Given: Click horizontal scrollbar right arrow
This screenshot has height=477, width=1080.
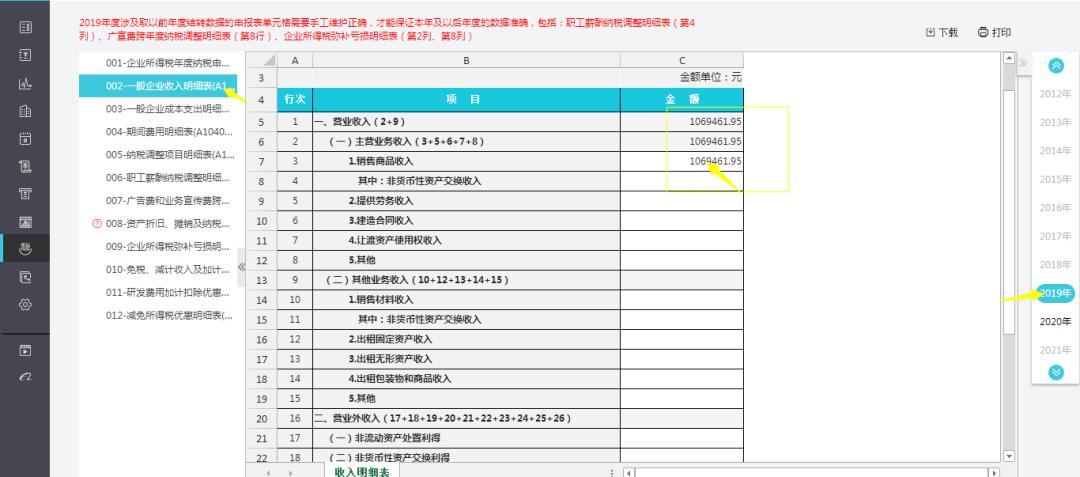Looking at the screenshot, I should 993,473.
